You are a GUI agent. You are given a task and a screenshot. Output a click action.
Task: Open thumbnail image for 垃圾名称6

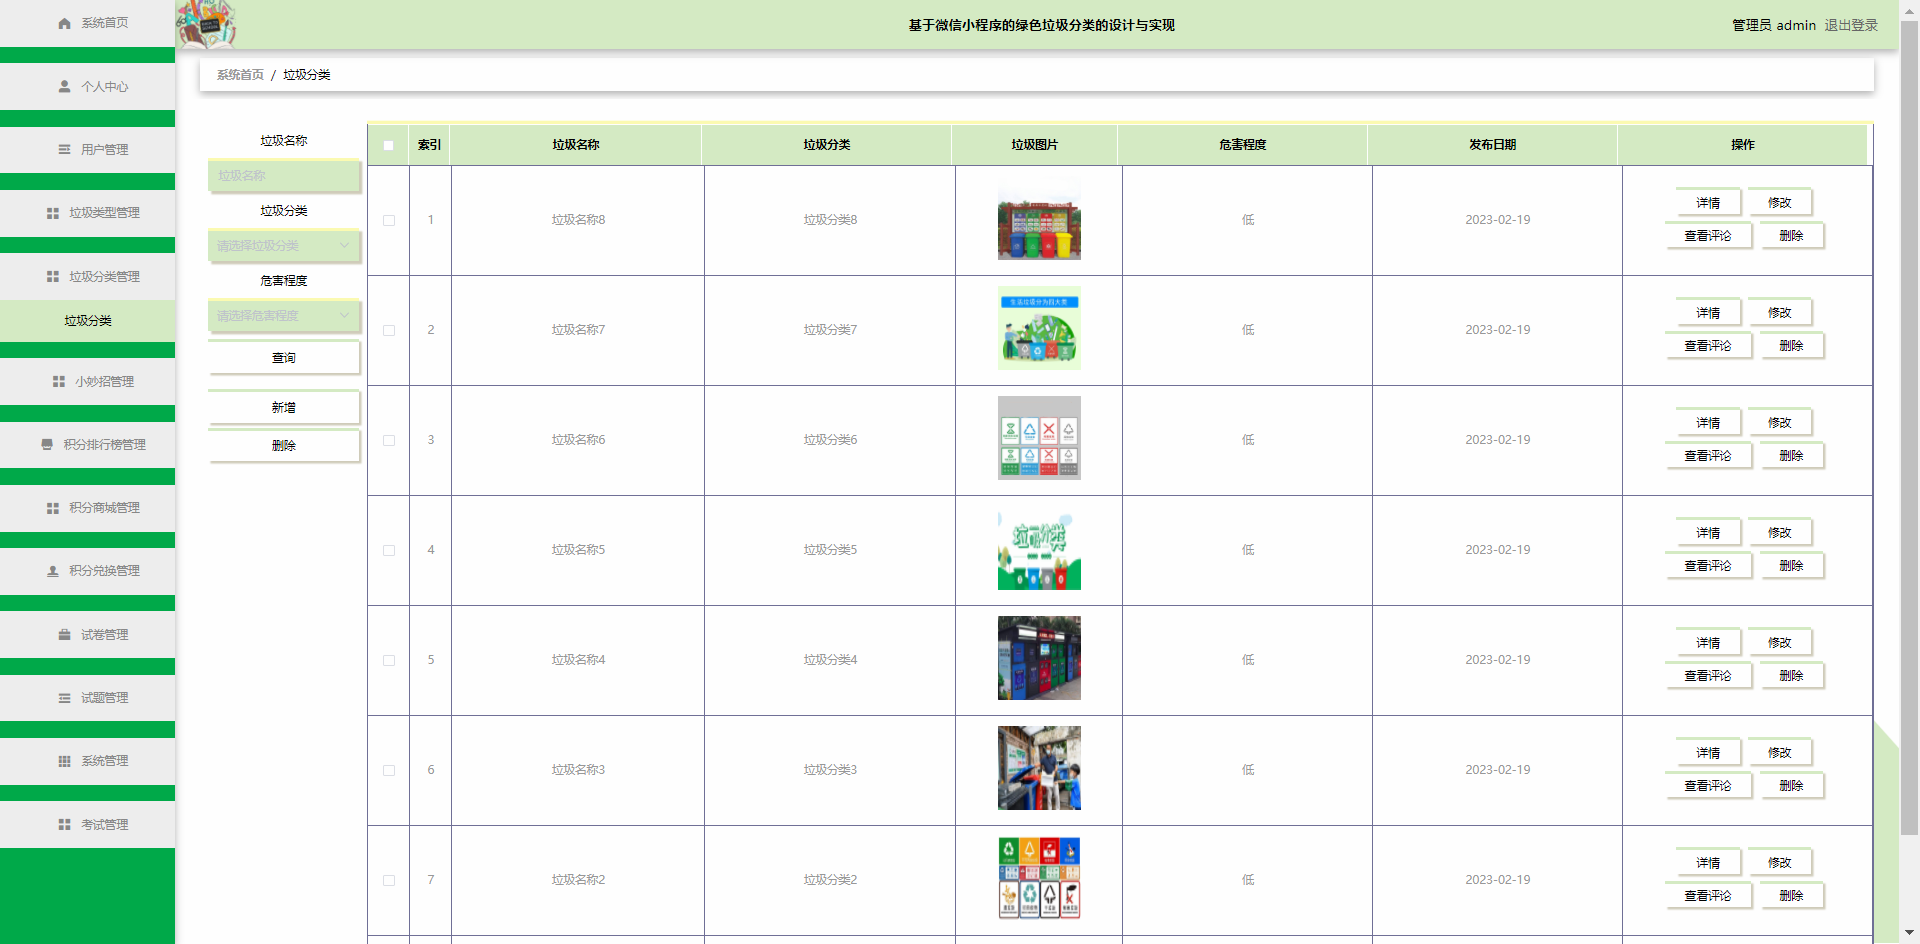[x=1039, y=438]
